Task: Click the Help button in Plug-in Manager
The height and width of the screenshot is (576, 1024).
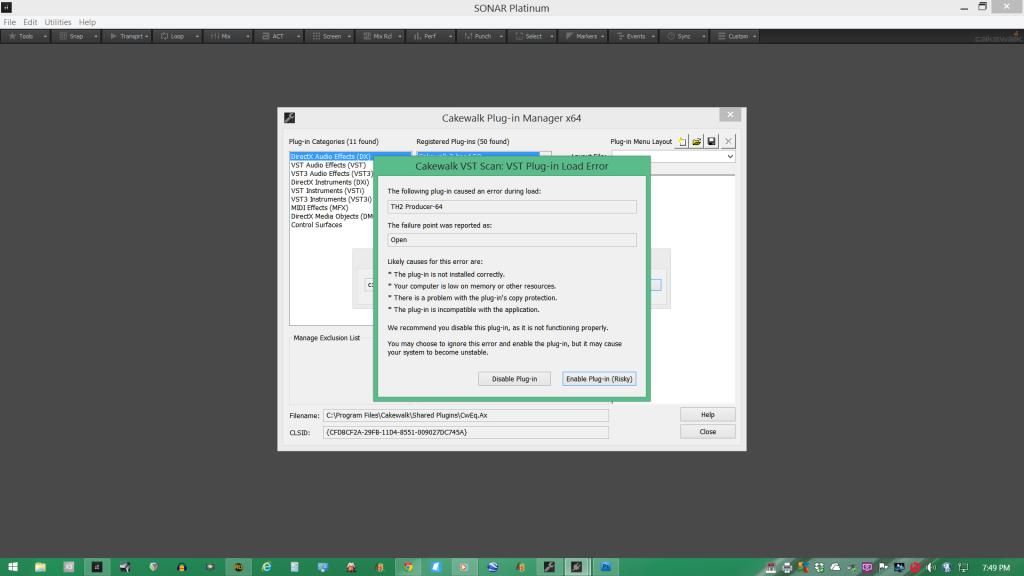Action: coord(708,414)
